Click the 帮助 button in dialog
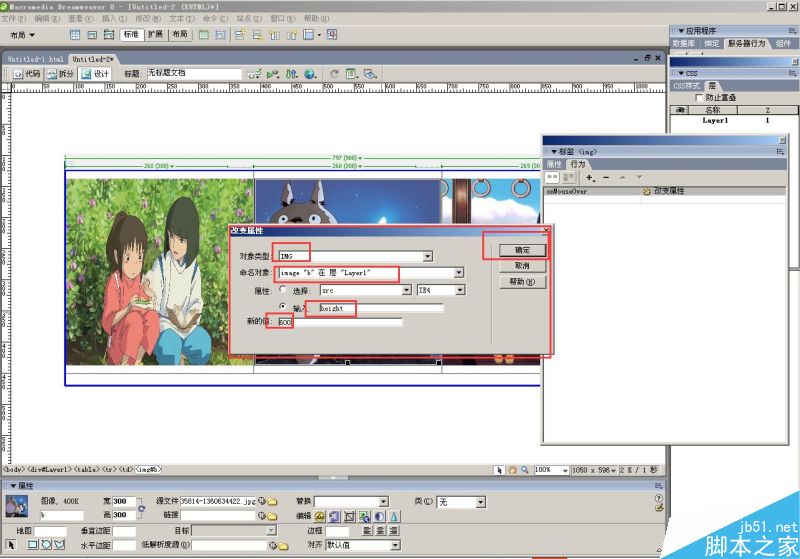The height and width of the screenshot is (559, 800). (522, 282)
